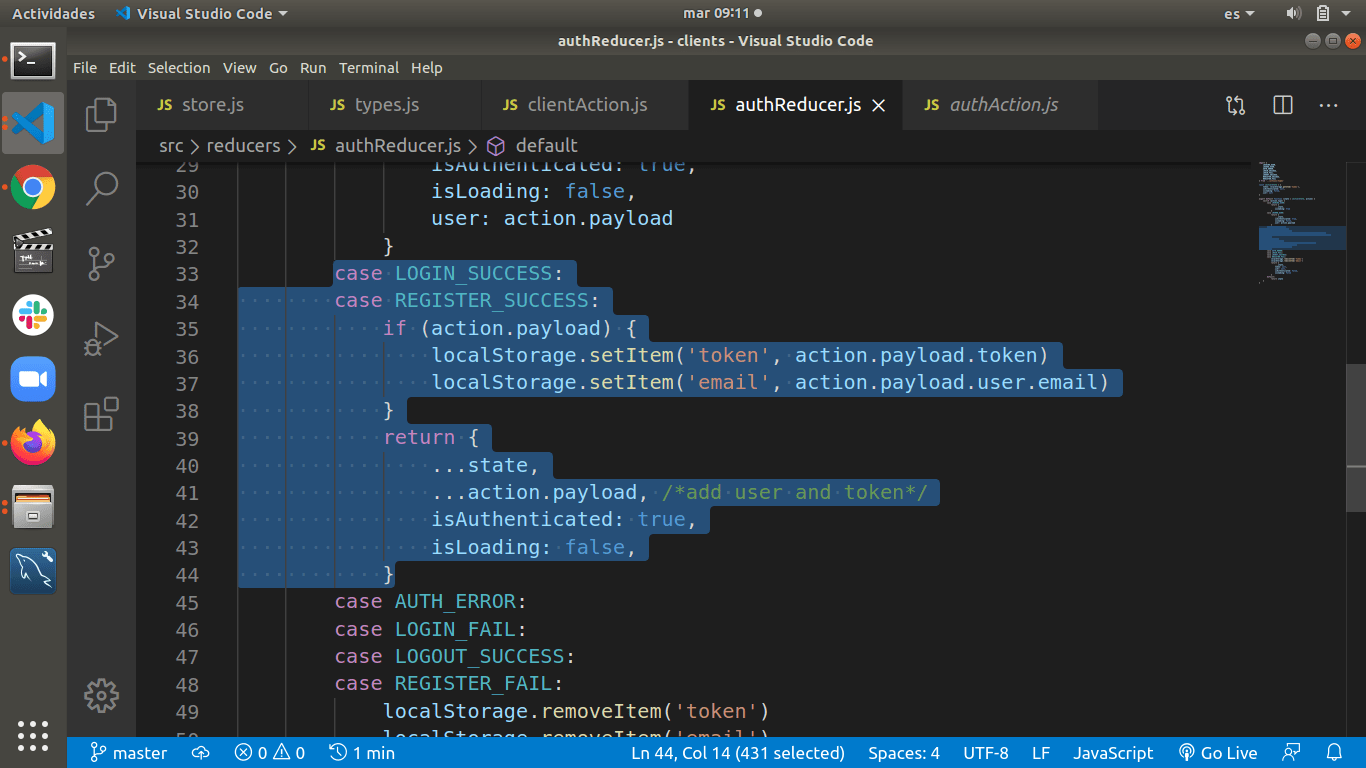The width and height of the screenshot is (1366, 768).
Task: Open the Manage gear in activity bar
Action: 101,696
